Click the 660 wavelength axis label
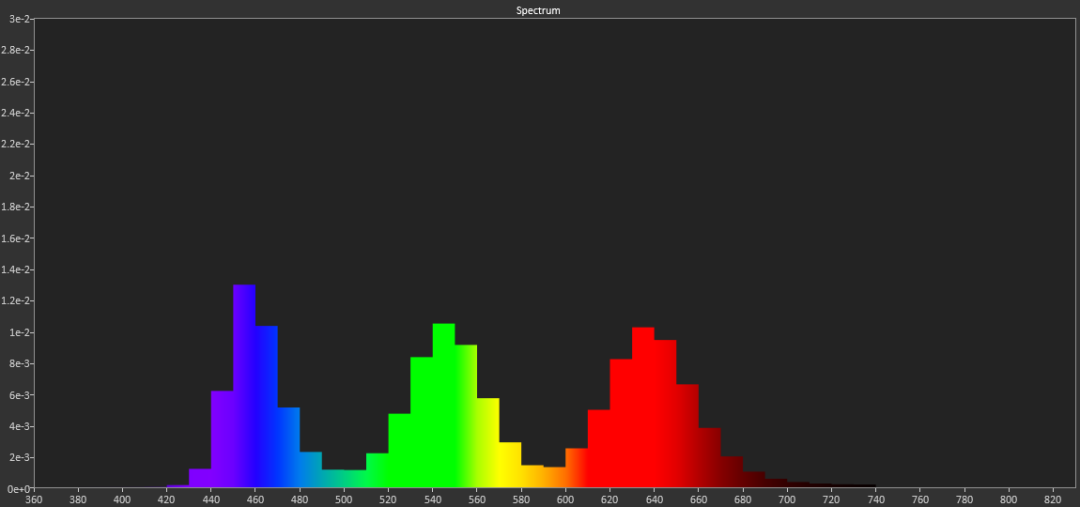This screenshot has height=507, width=1080. [698, 499]
